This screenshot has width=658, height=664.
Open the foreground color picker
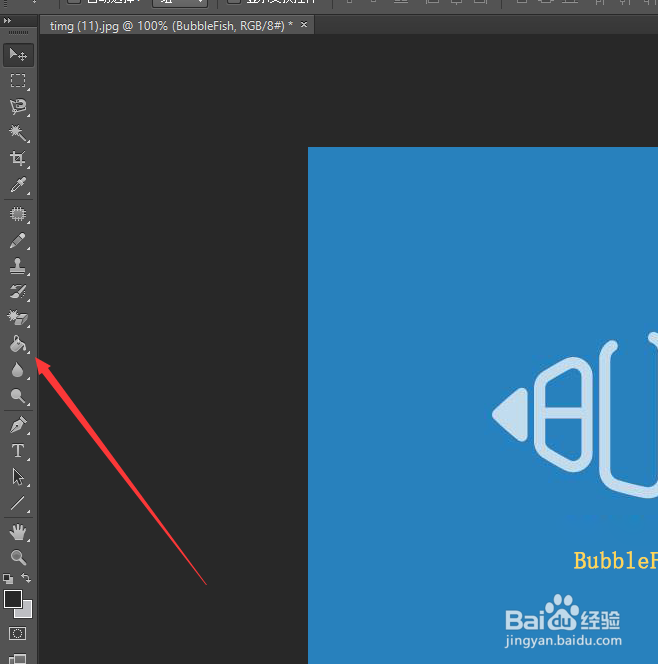13,599
